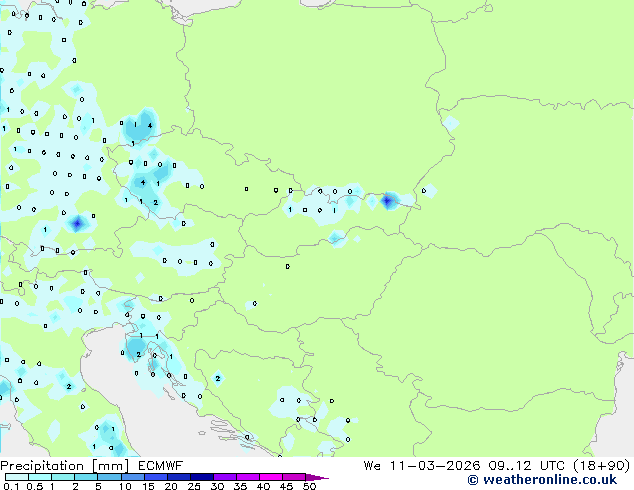Click the '09..12 UTC' time range text
Image resolution: width=634 pixels, height=490 pixels.
[x=526, y=466]
